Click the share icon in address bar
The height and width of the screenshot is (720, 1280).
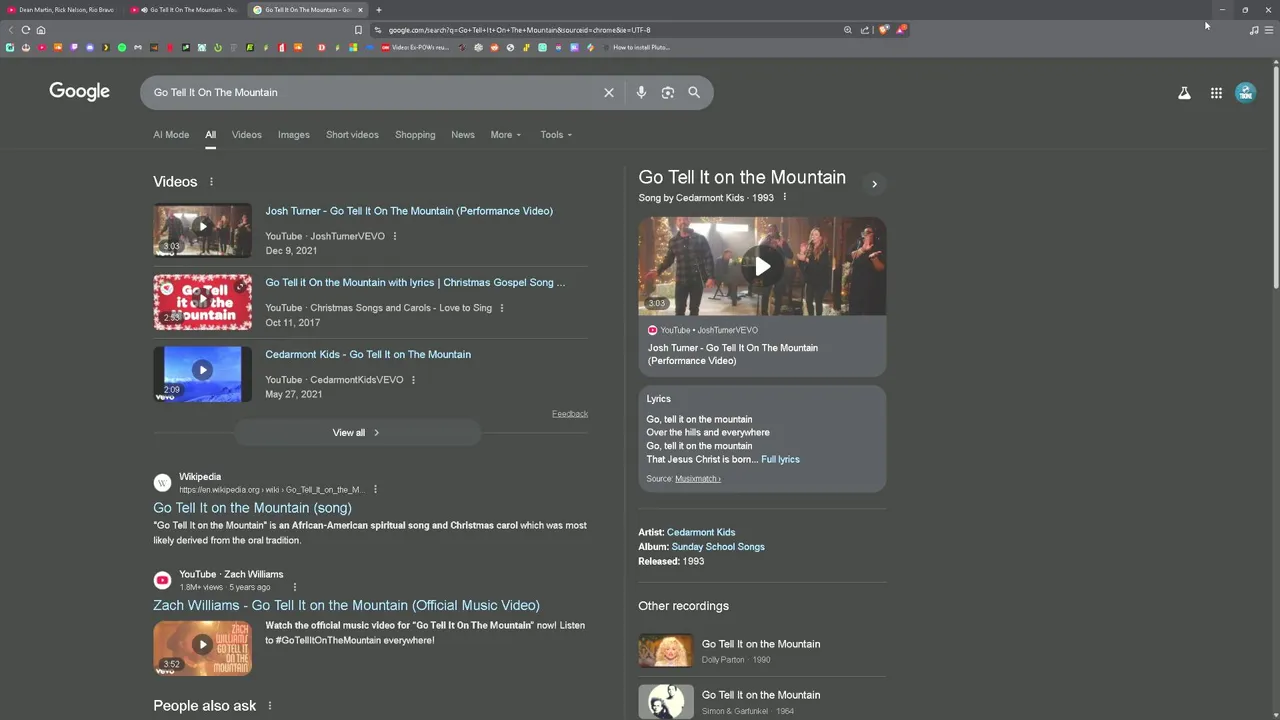click(x=865, y=30)
